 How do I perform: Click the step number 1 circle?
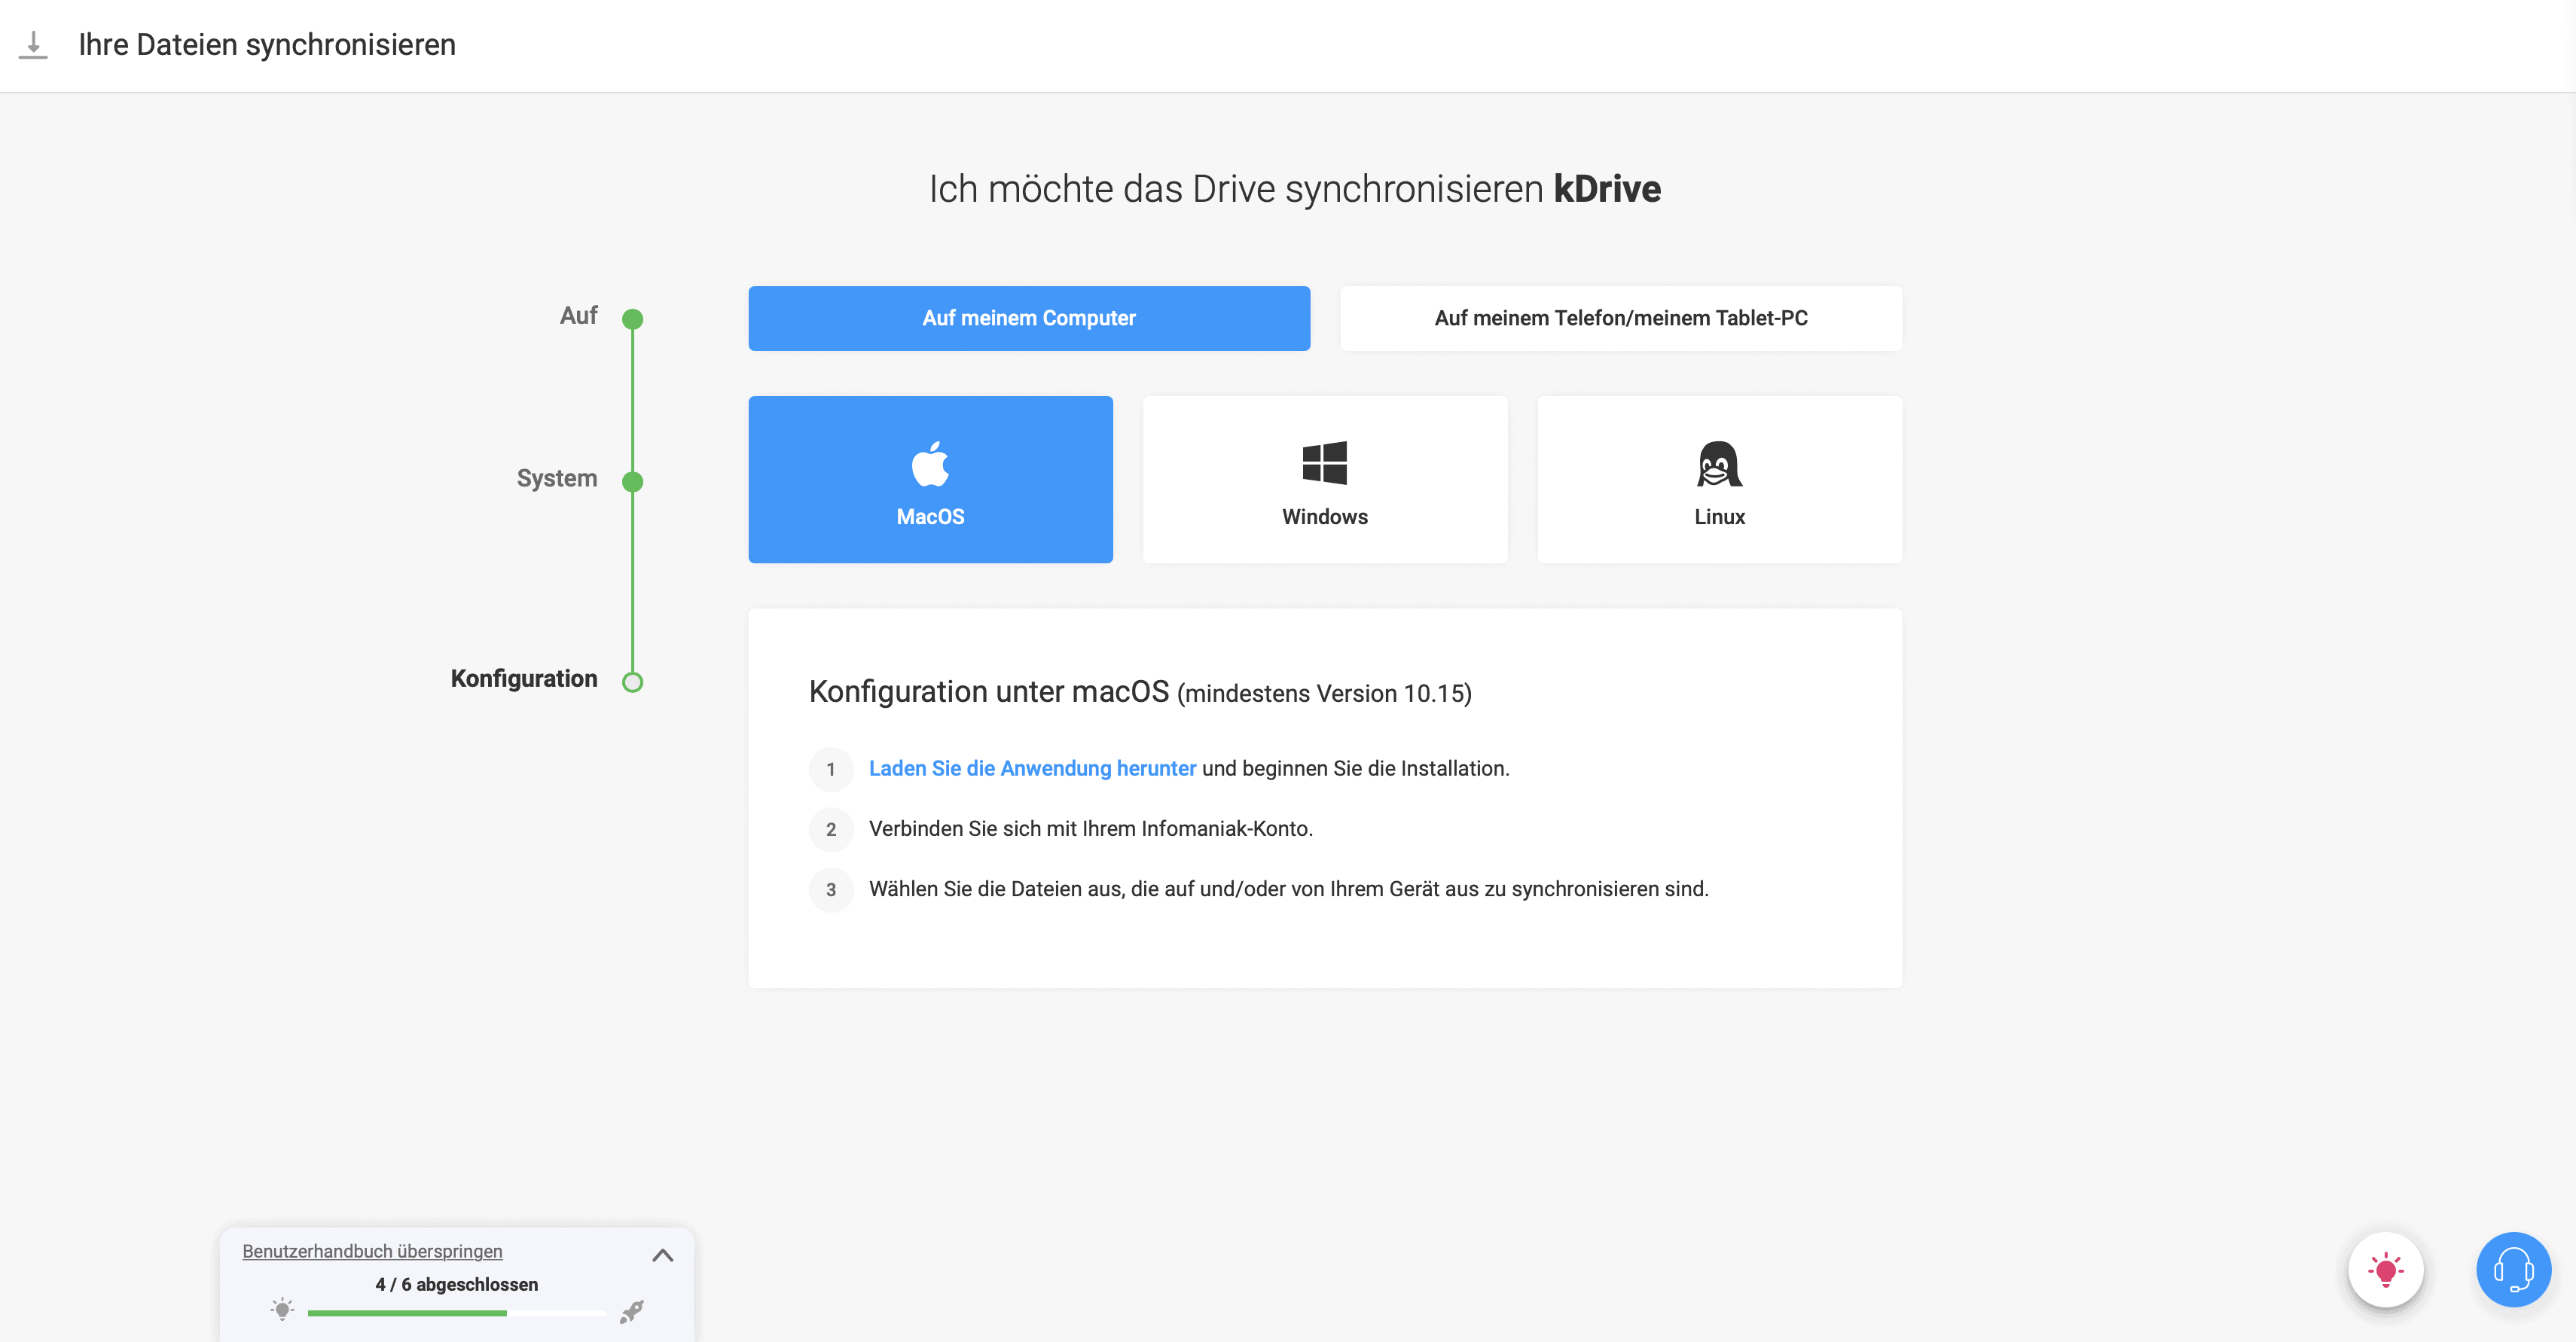(830, 769)
